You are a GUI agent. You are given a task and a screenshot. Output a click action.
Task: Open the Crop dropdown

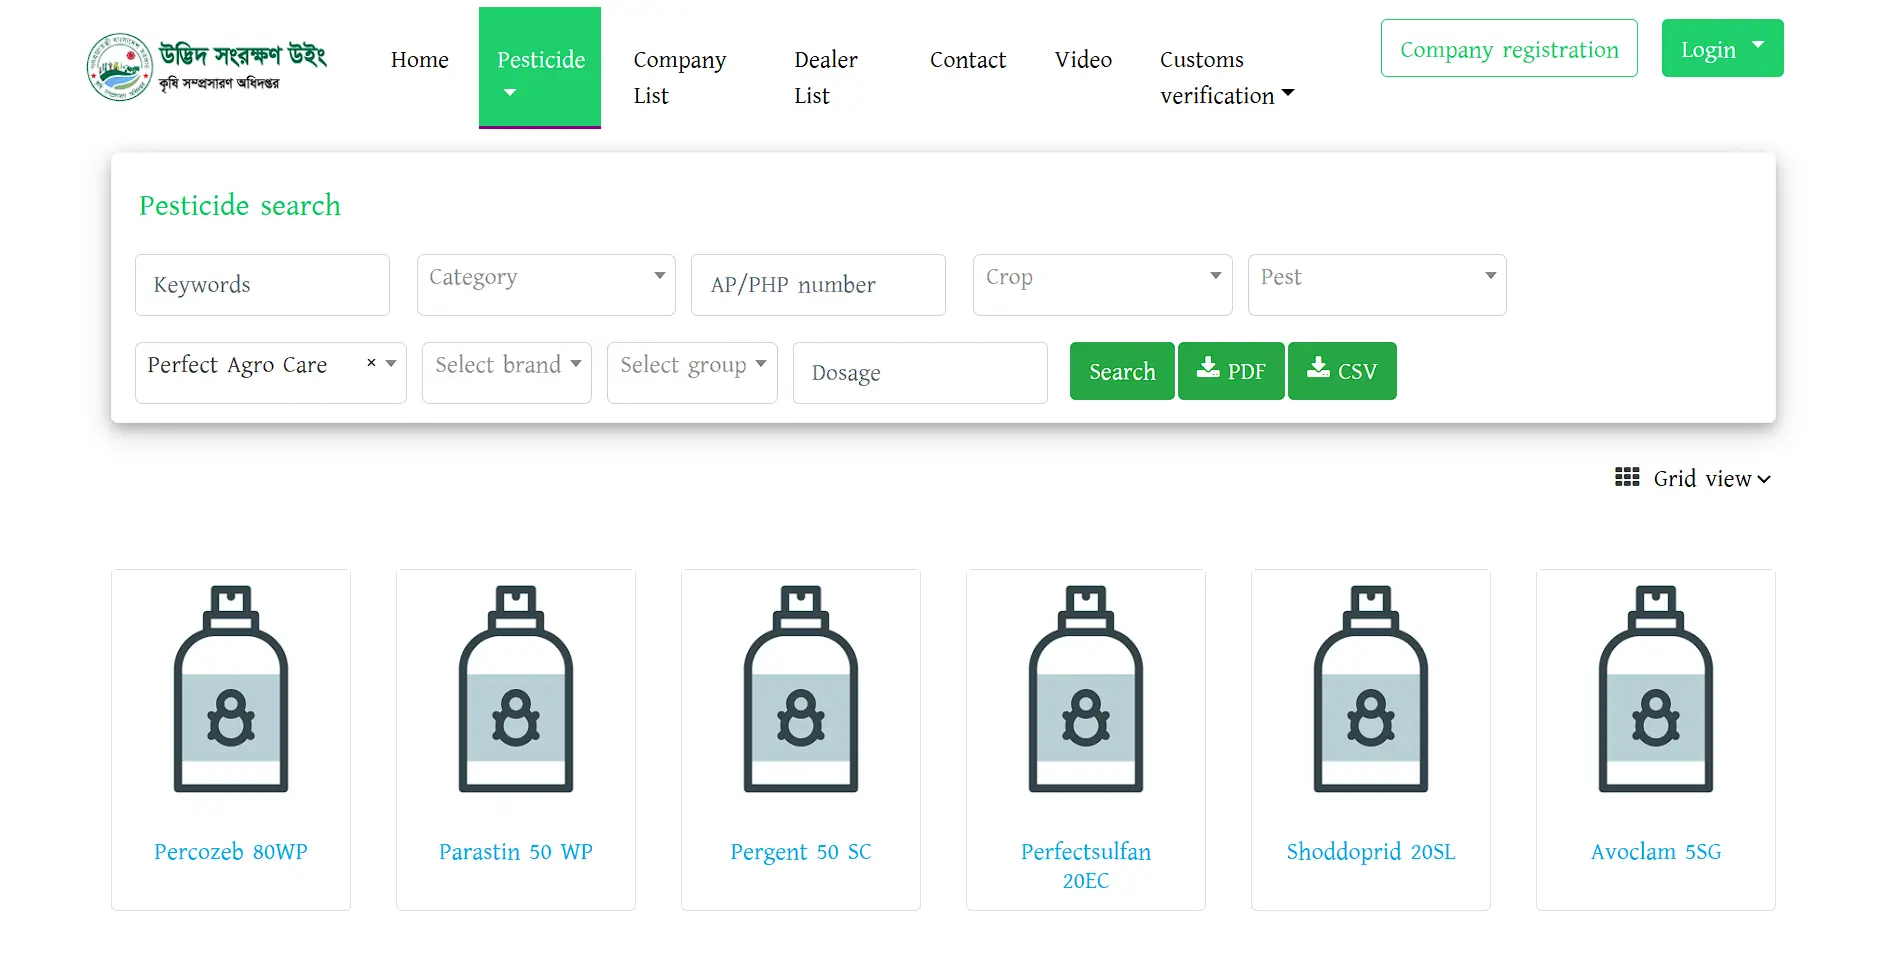[x=1102, y=285]
